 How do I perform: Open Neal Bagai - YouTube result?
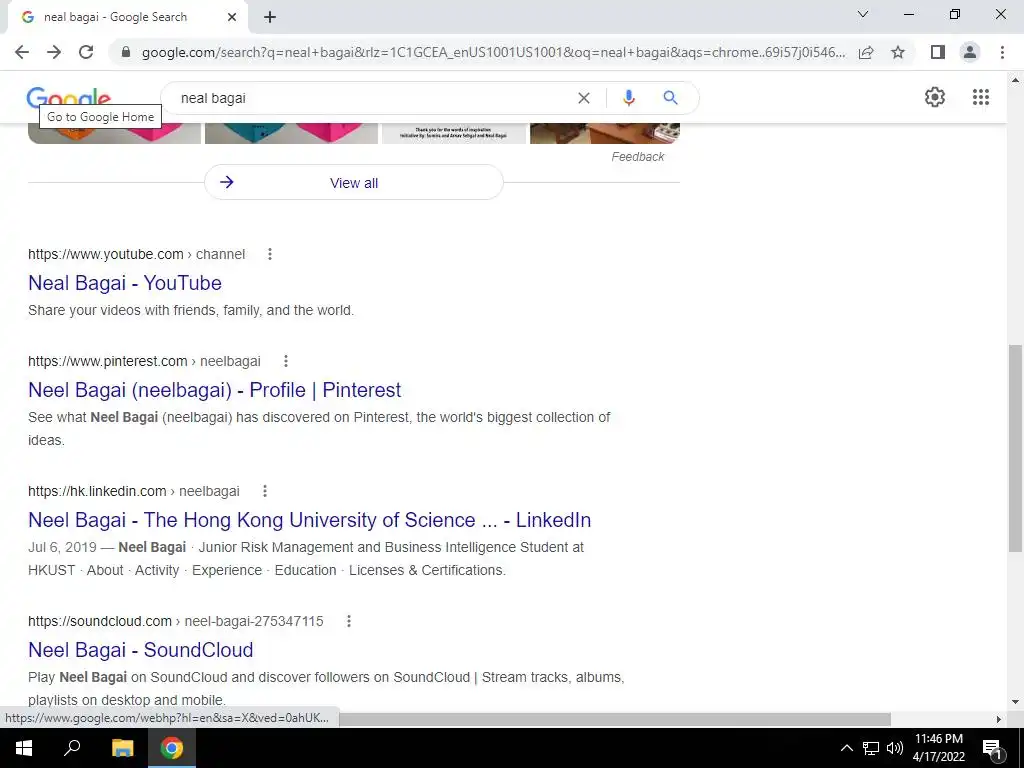pos(125,283)
